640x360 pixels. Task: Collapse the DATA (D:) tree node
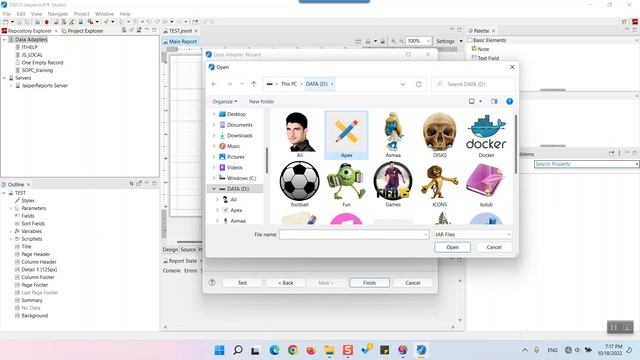[213, 189]
